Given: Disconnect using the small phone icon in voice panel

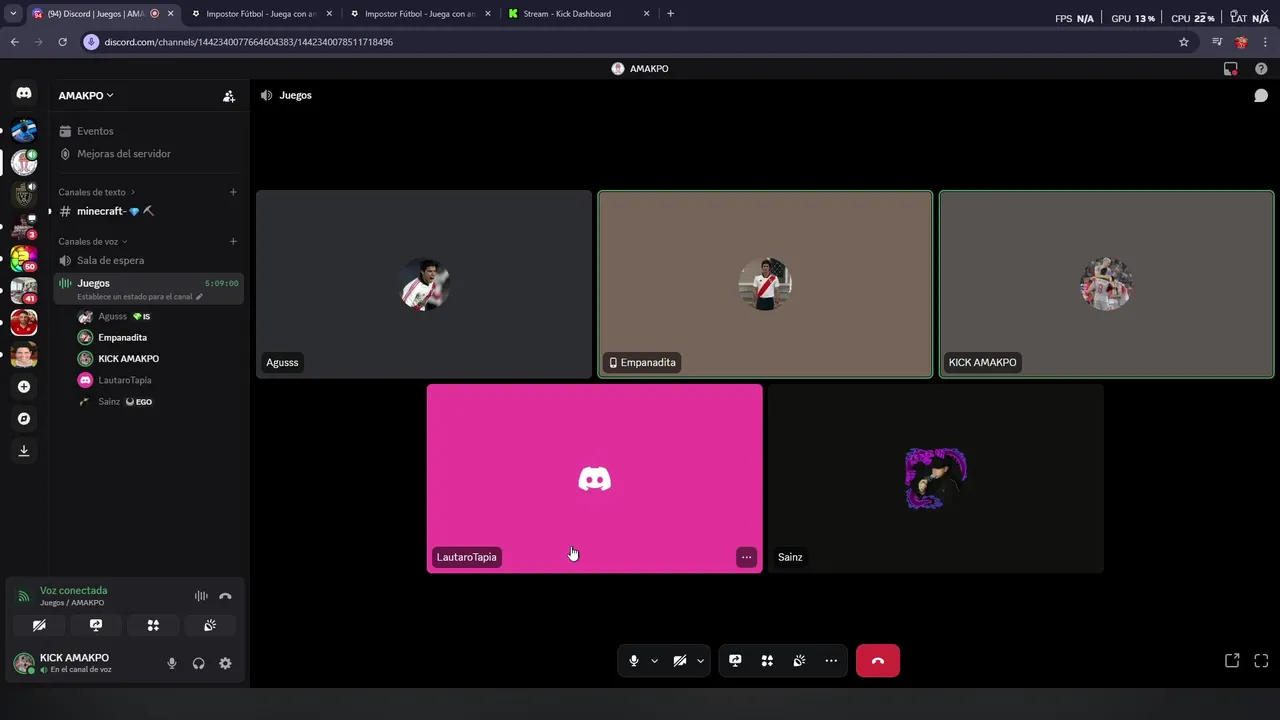Looking at the screenshot, I should [x=225, y=596].
